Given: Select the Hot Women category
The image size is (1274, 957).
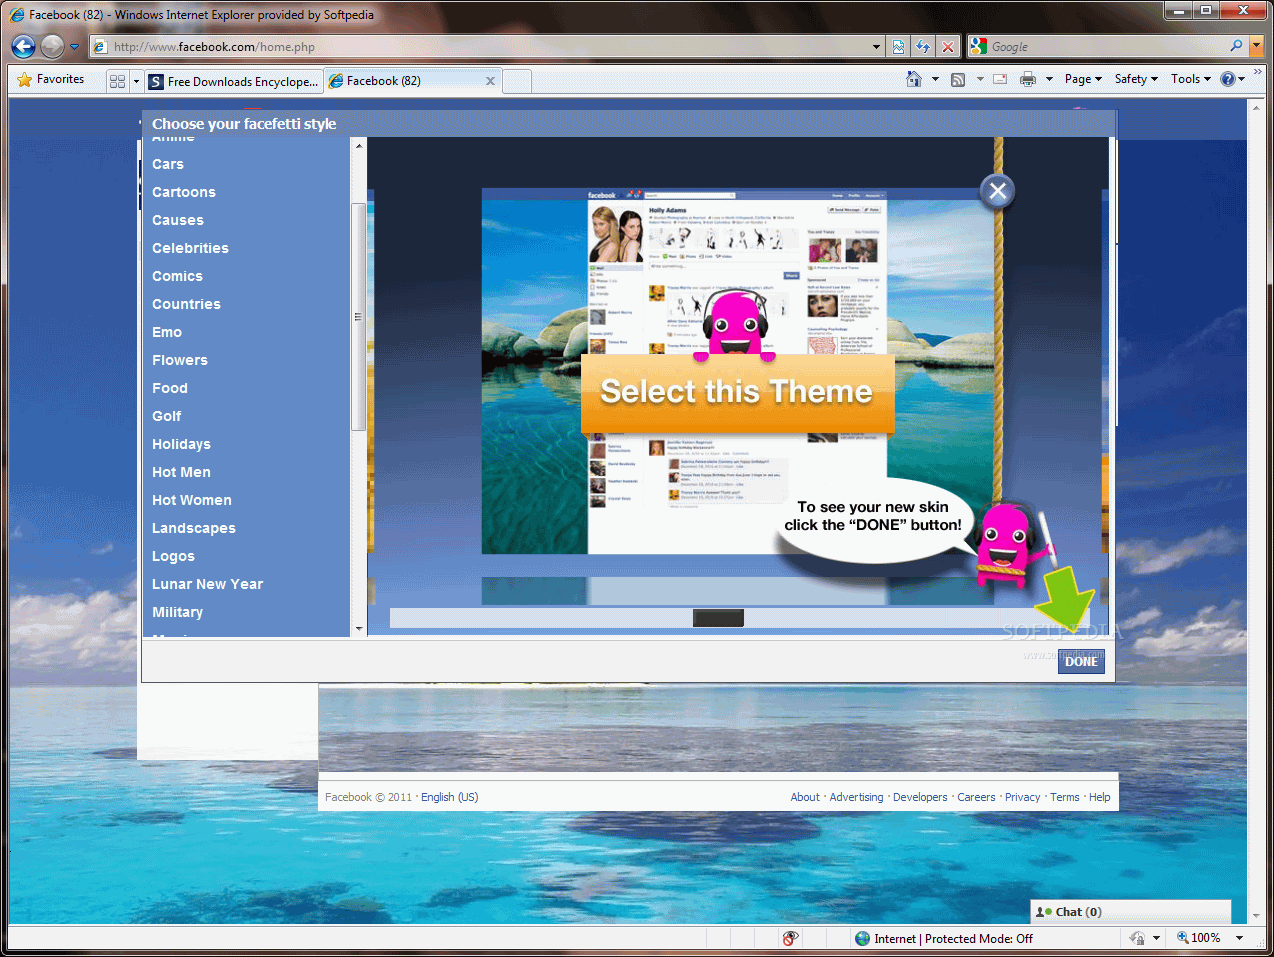Looking at the screenshot, I should point(192,500).
